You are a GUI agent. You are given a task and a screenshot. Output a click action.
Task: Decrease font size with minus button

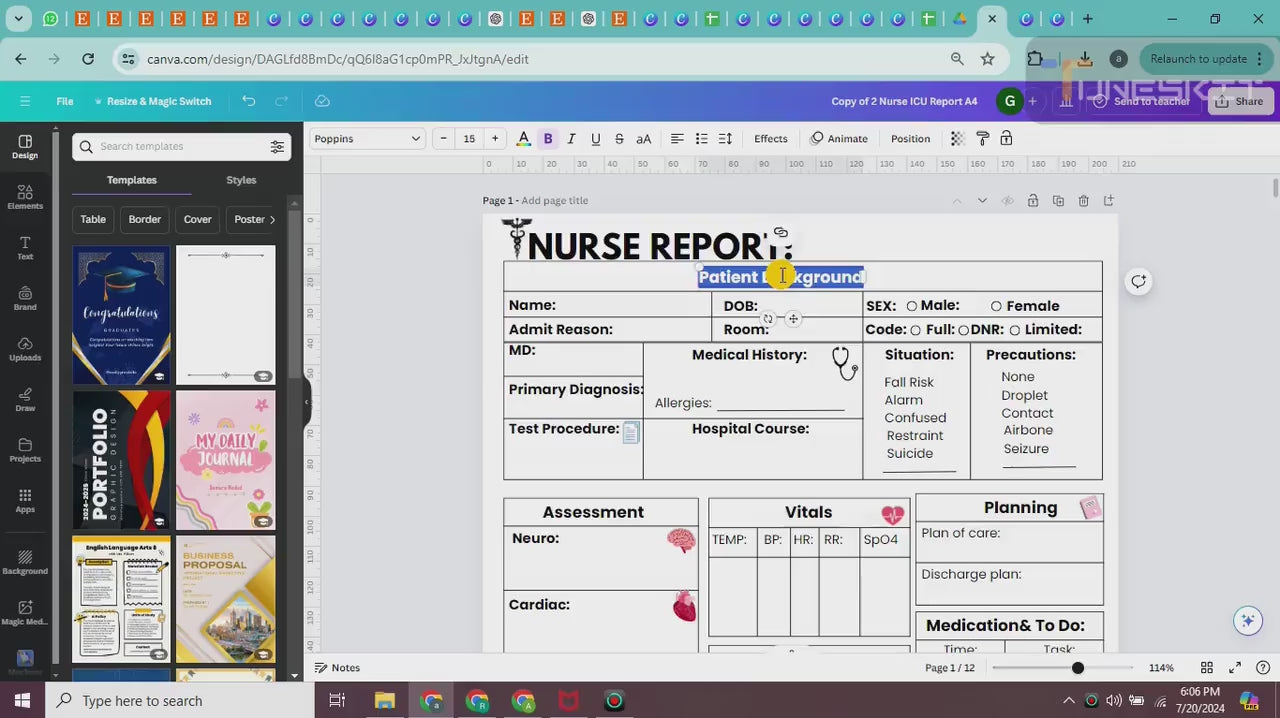point(443,139)
